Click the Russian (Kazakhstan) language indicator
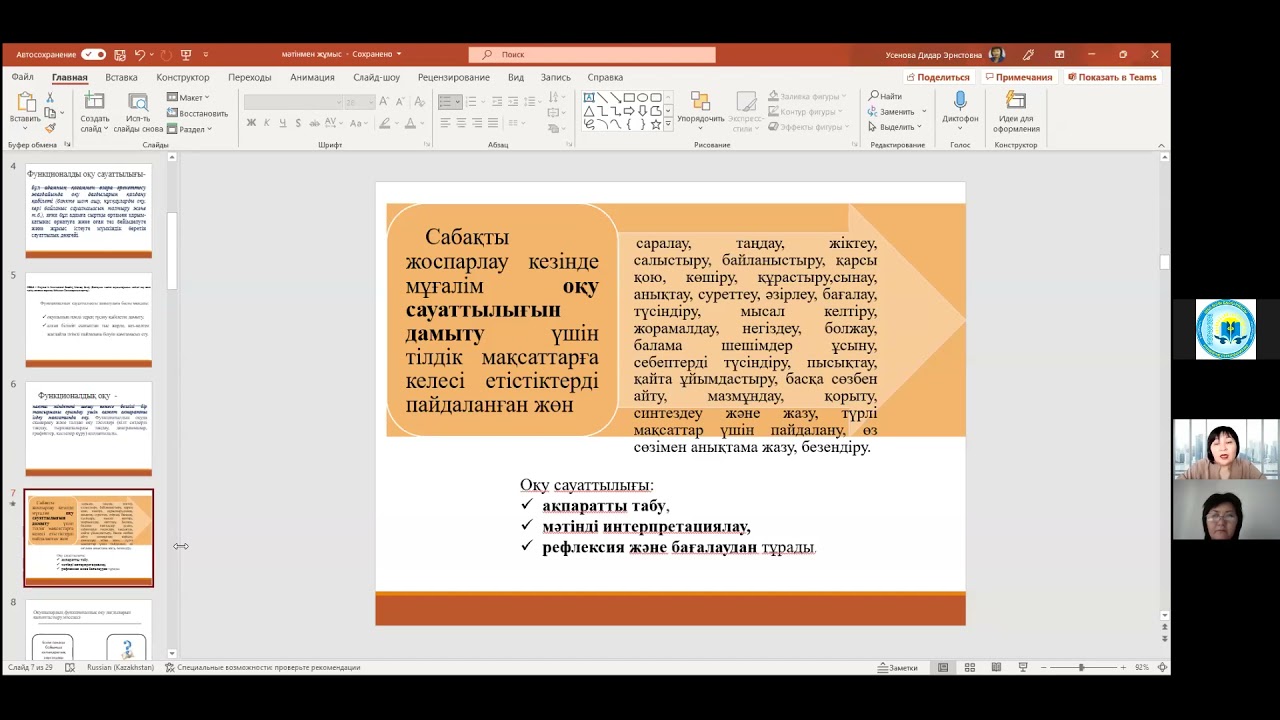The width and height of the screenshot is (1280, 720). 120,667
